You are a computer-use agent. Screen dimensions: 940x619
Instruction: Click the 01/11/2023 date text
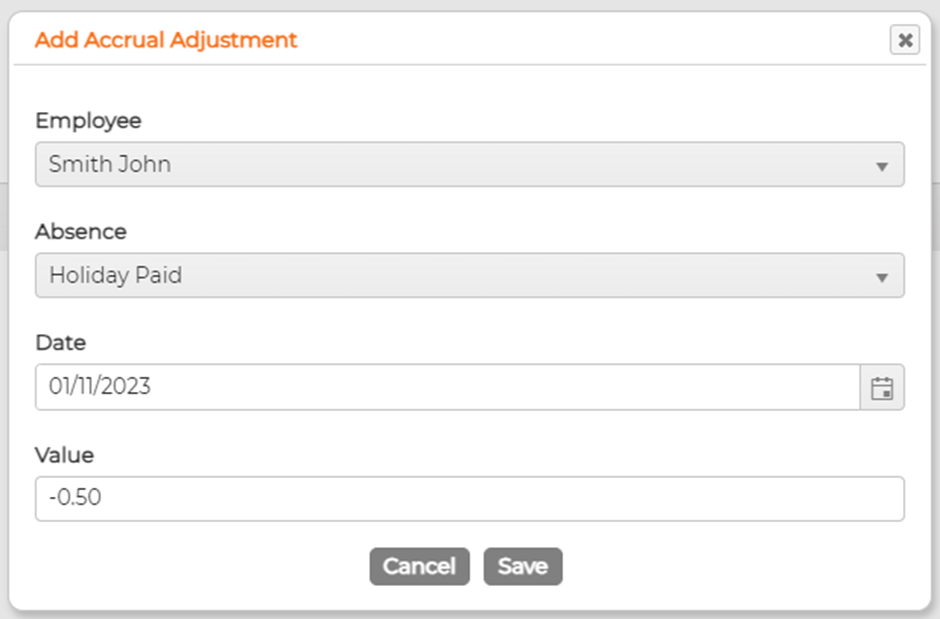tap(100, 387)
